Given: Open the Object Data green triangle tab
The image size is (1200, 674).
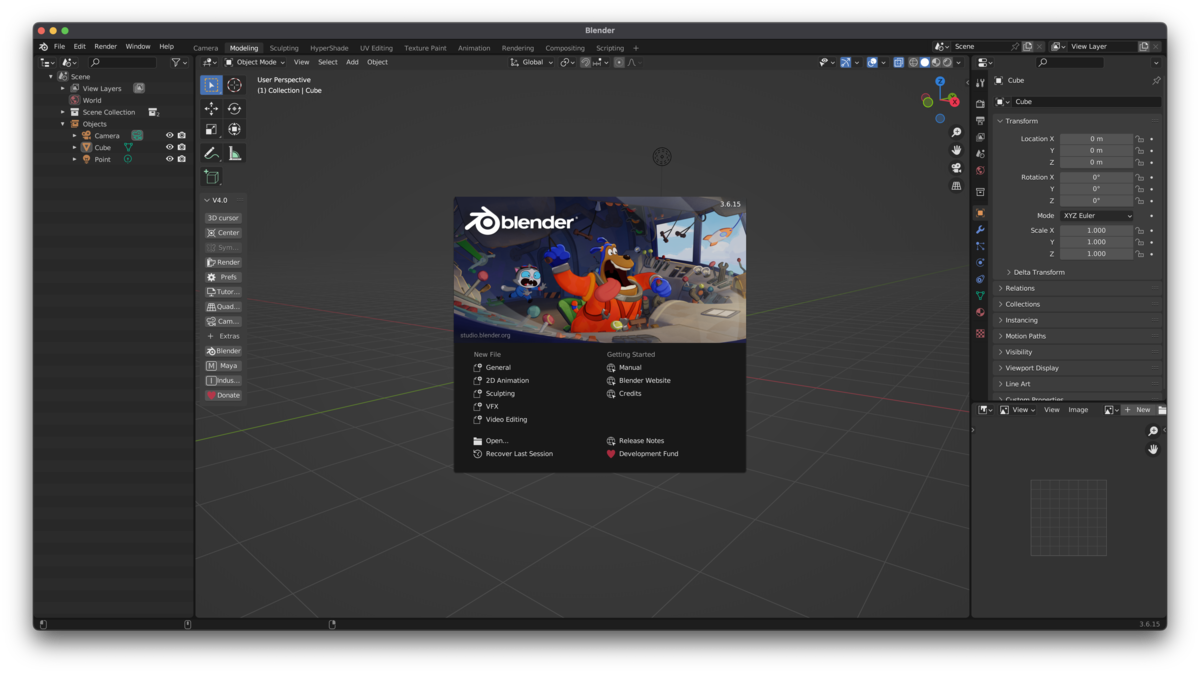Looking at the screenshot, I should pyautogui.click(x=980, y=296).
